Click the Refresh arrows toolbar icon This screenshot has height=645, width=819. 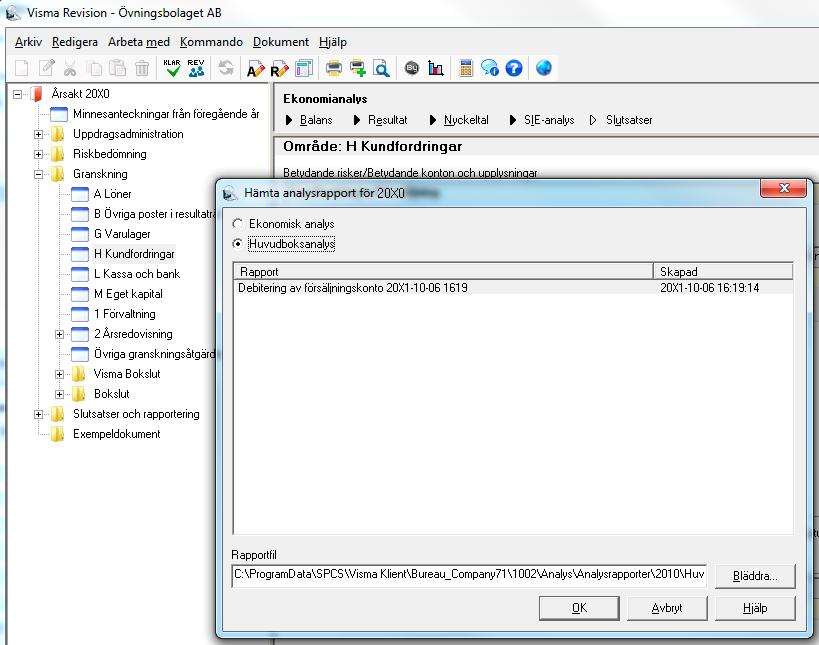(226, 68)
